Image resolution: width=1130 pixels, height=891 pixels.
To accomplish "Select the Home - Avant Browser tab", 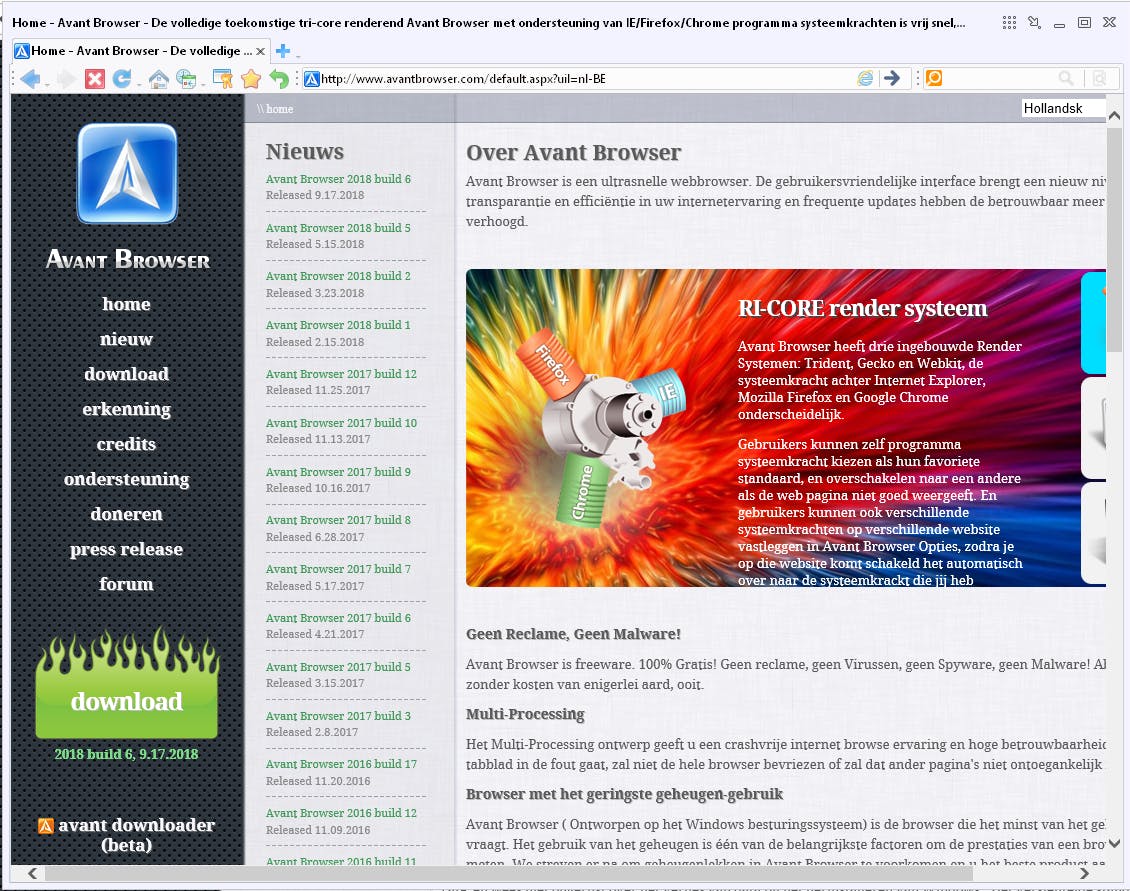I will point(140,50).
